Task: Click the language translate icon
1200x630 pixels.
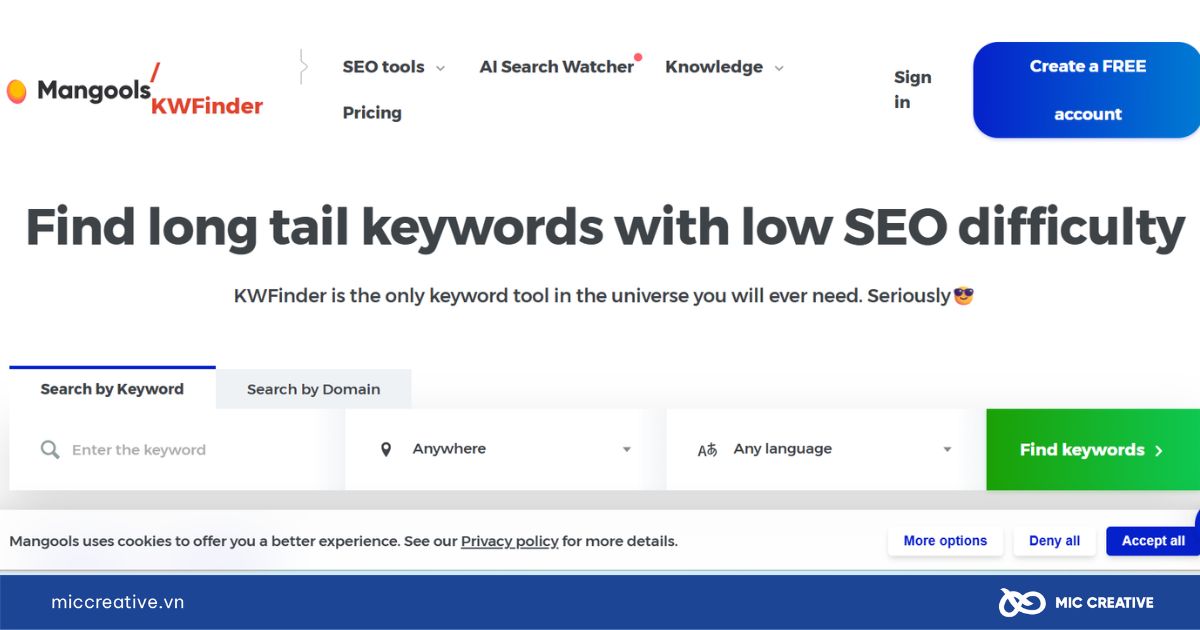Action: (x=708, y=450)
